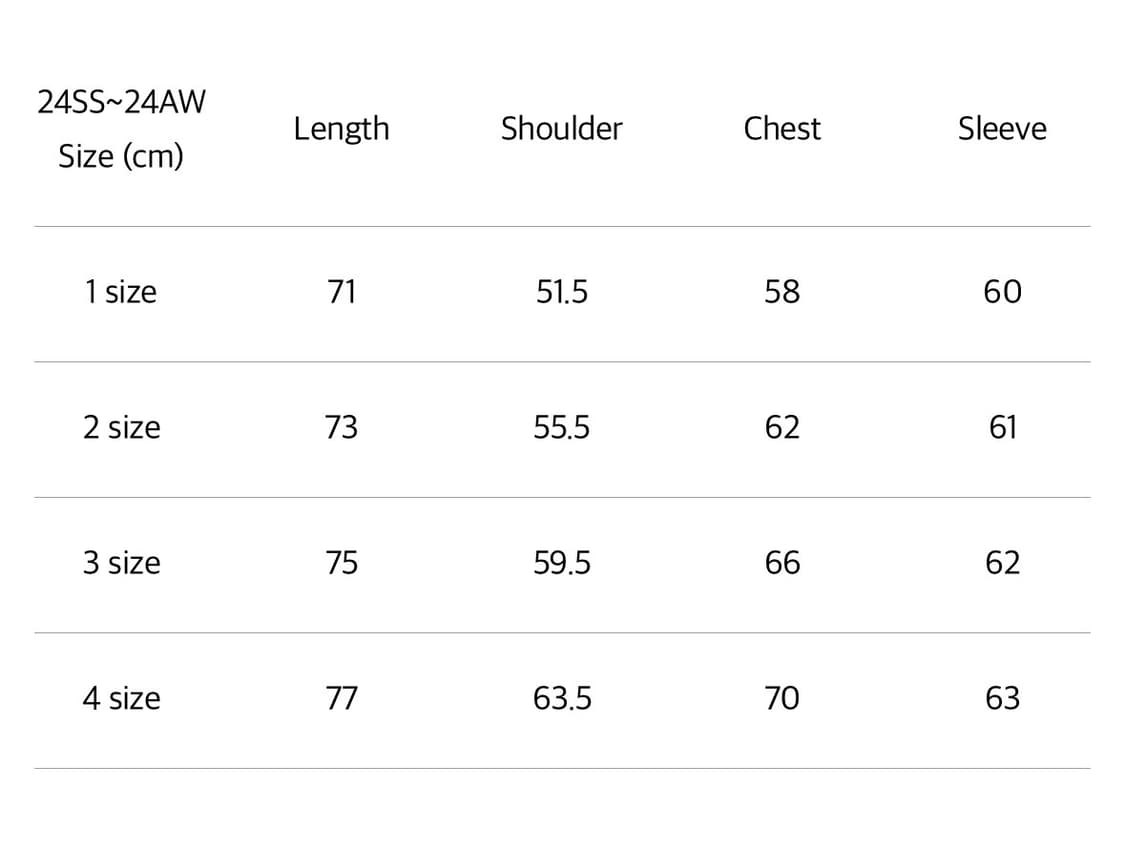Click the Chest column header

[782, 129]
